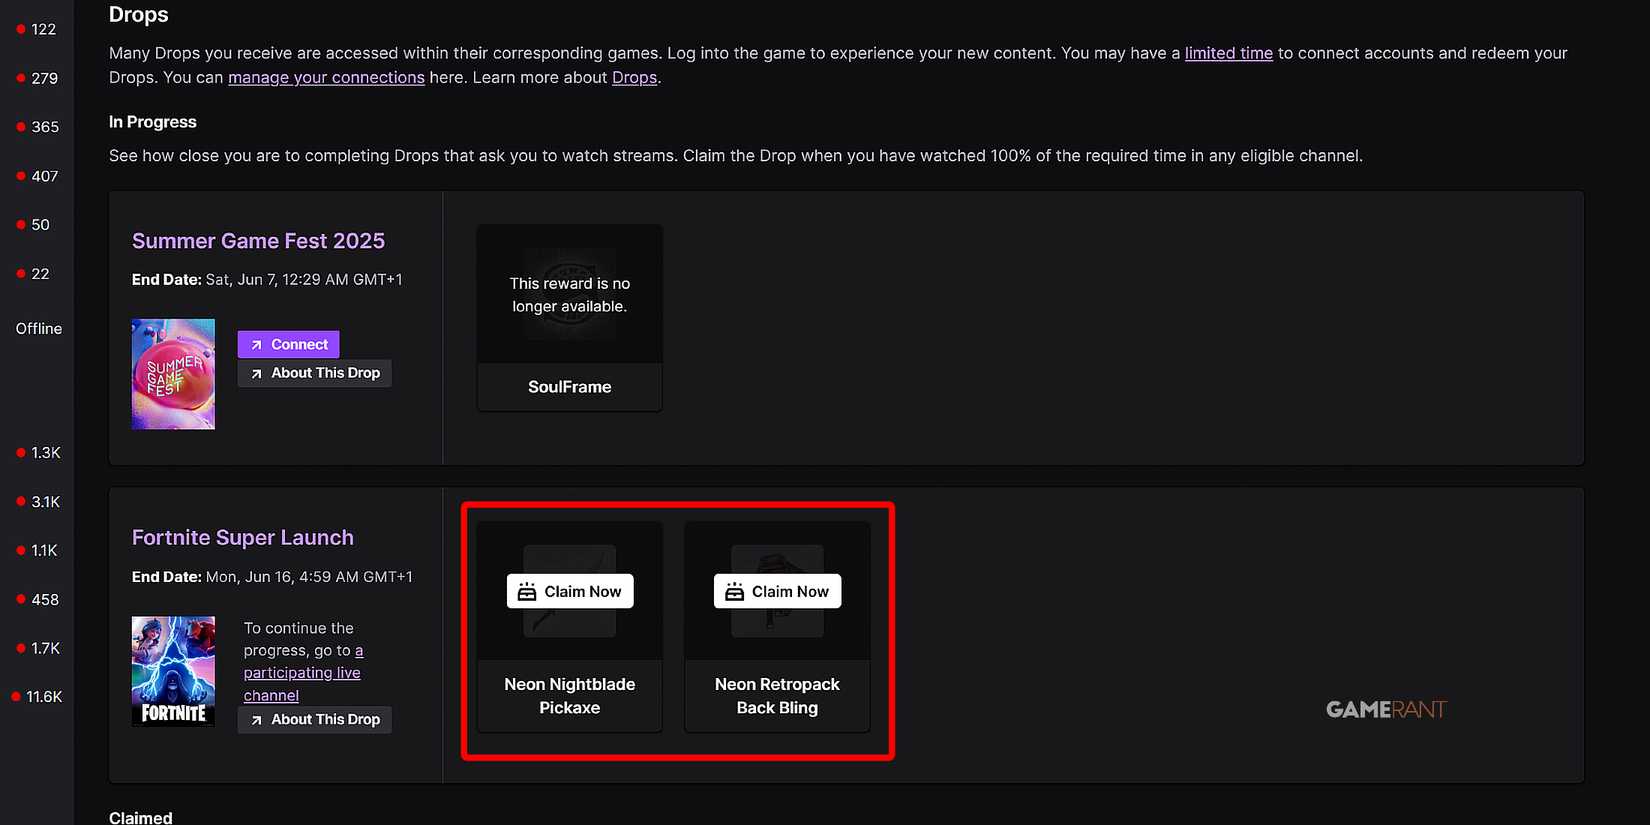The height and width of the screenshot is (825, 1650).
Task: Open sidebar channel with 3.1K viewers
Action: 37,502
